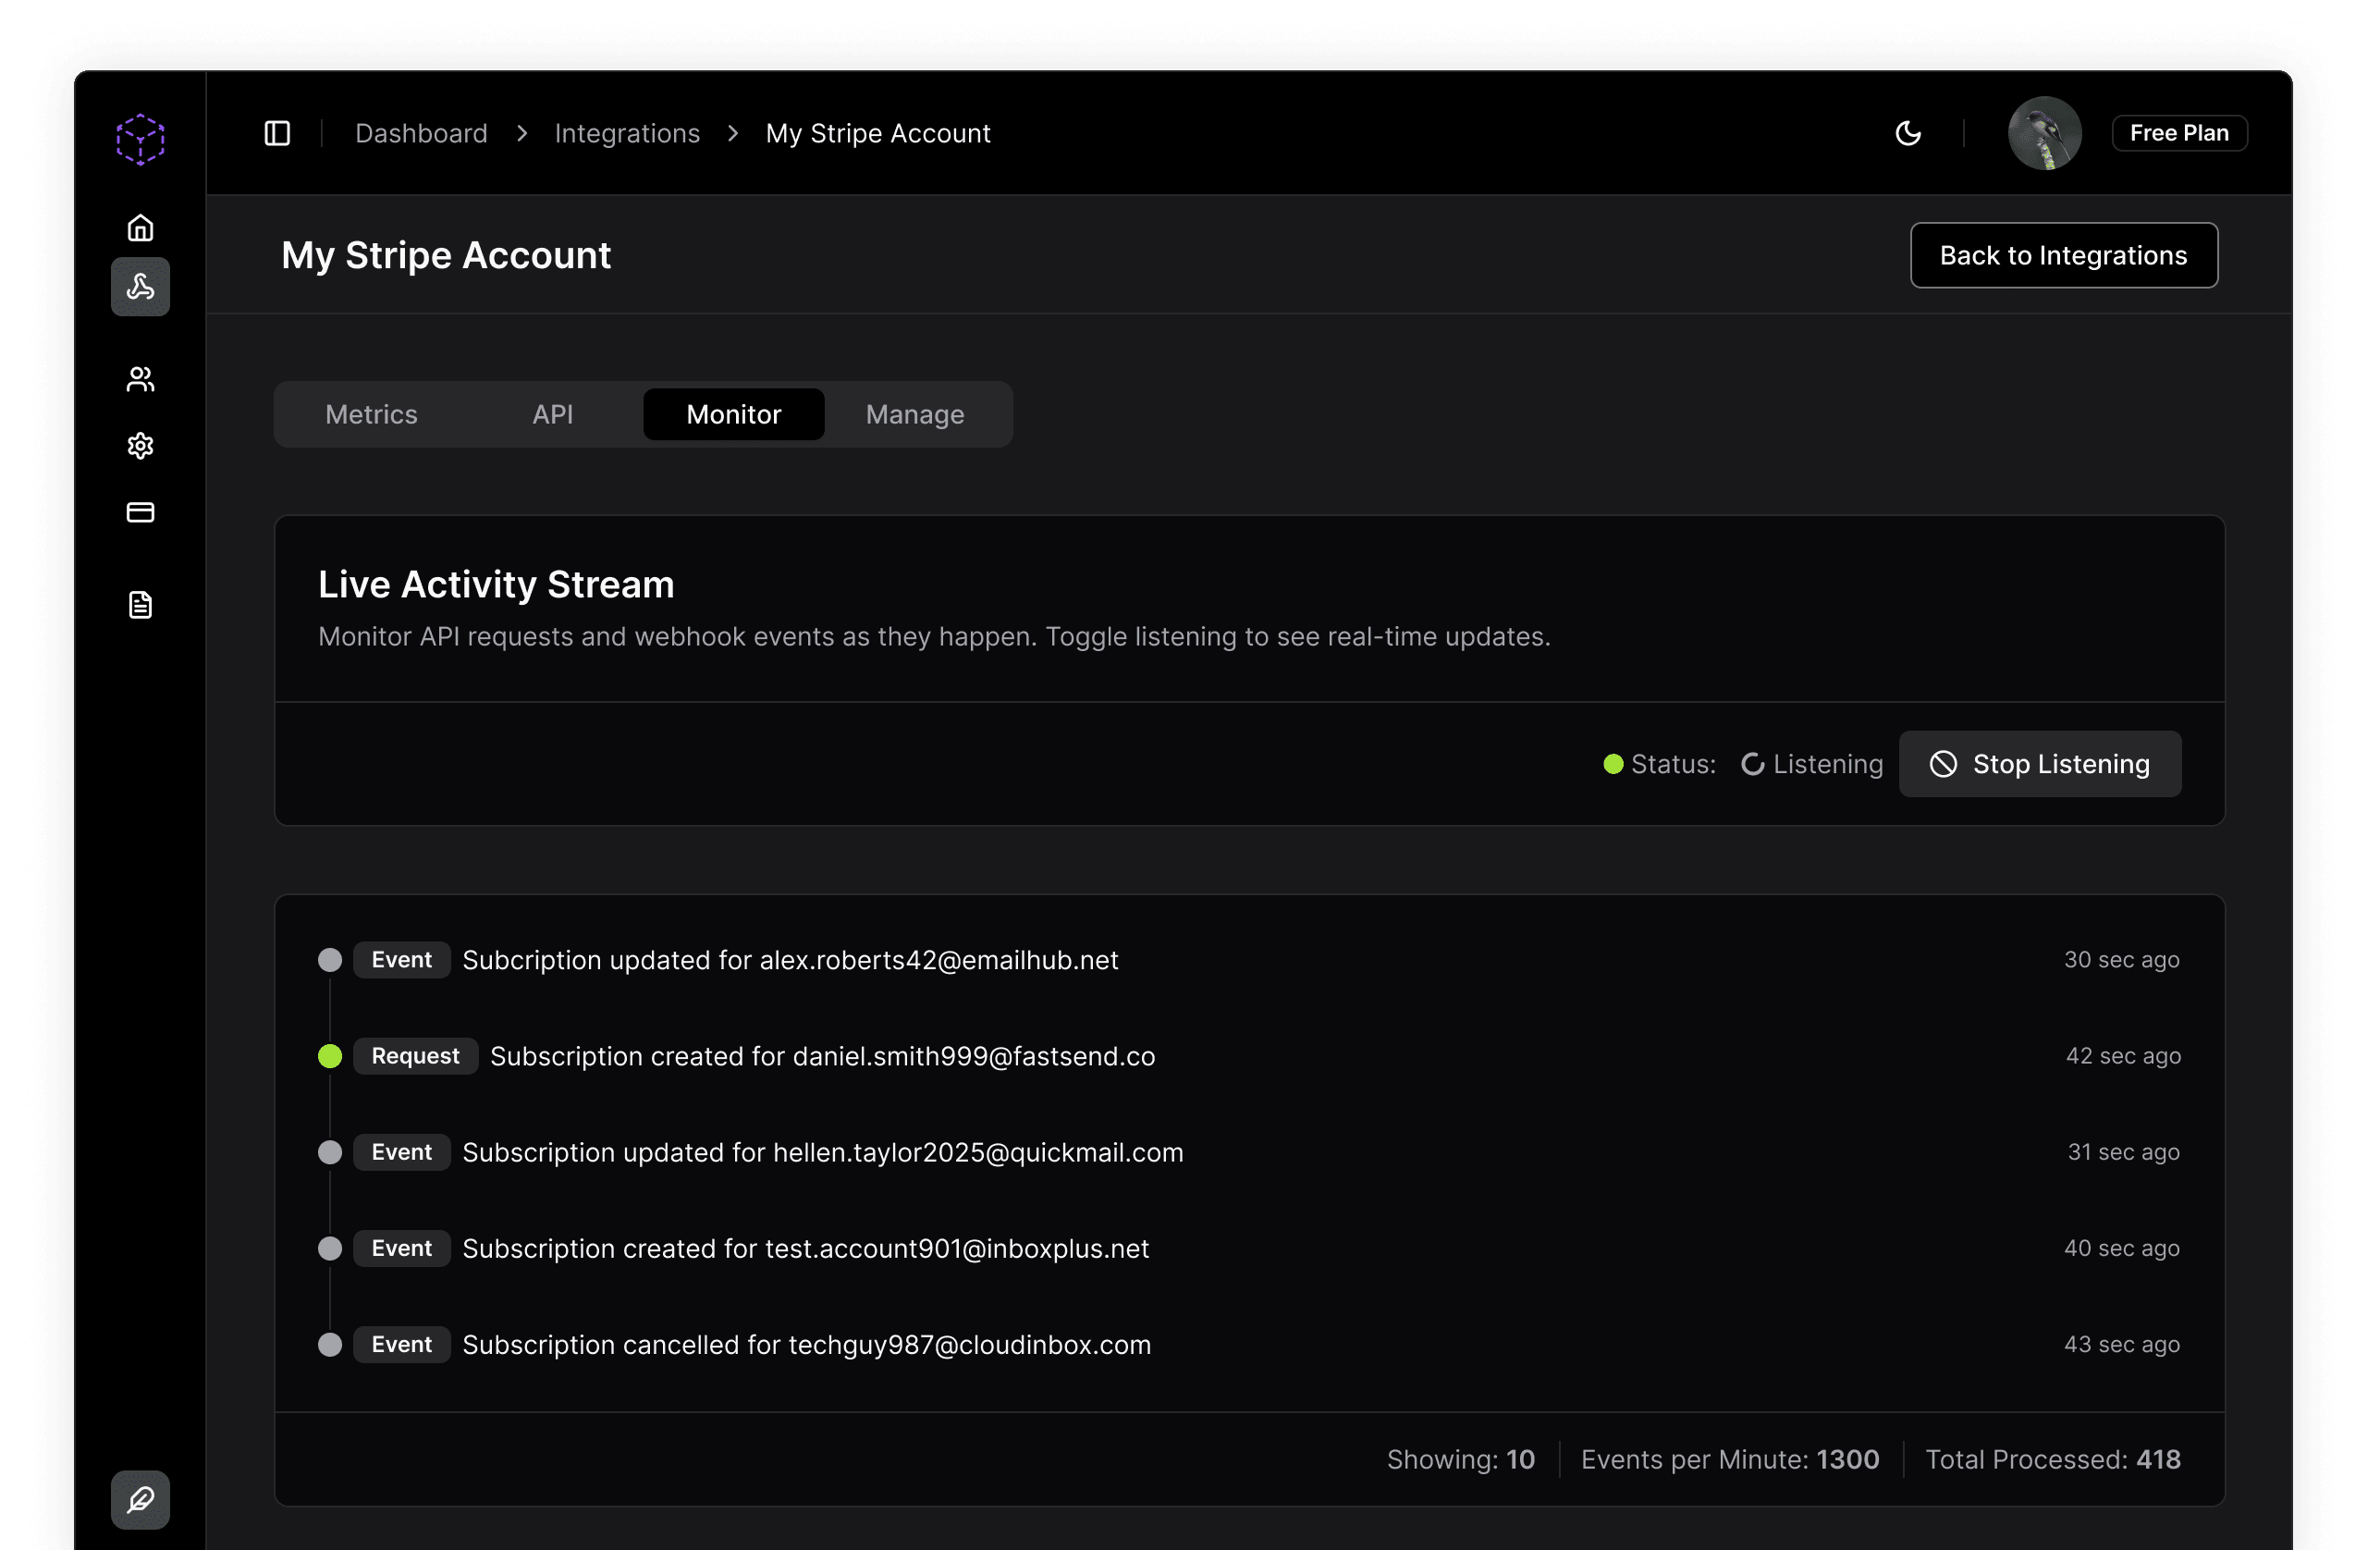Click the Request badge for daniel.smith999
This screenshot has width=2380, height=1550.
(x=415, y=1056)
